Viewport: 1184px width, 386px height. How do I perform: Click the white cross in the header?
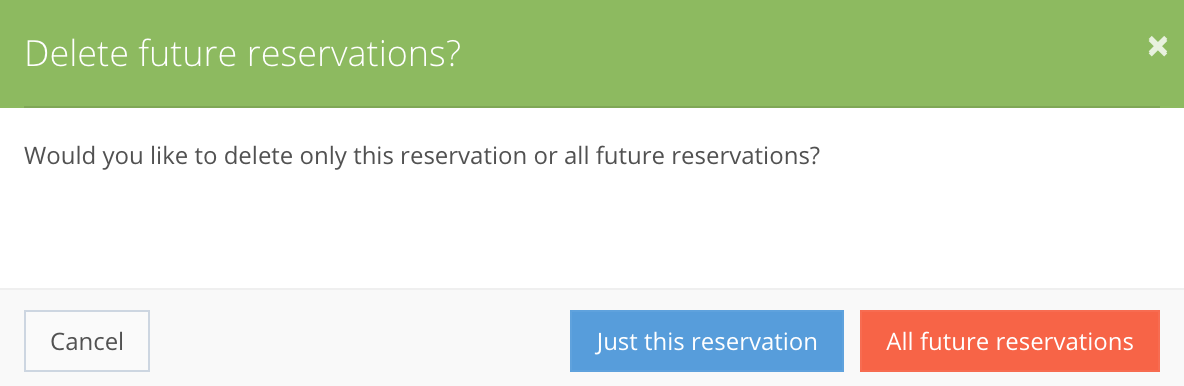(1157, 47)
